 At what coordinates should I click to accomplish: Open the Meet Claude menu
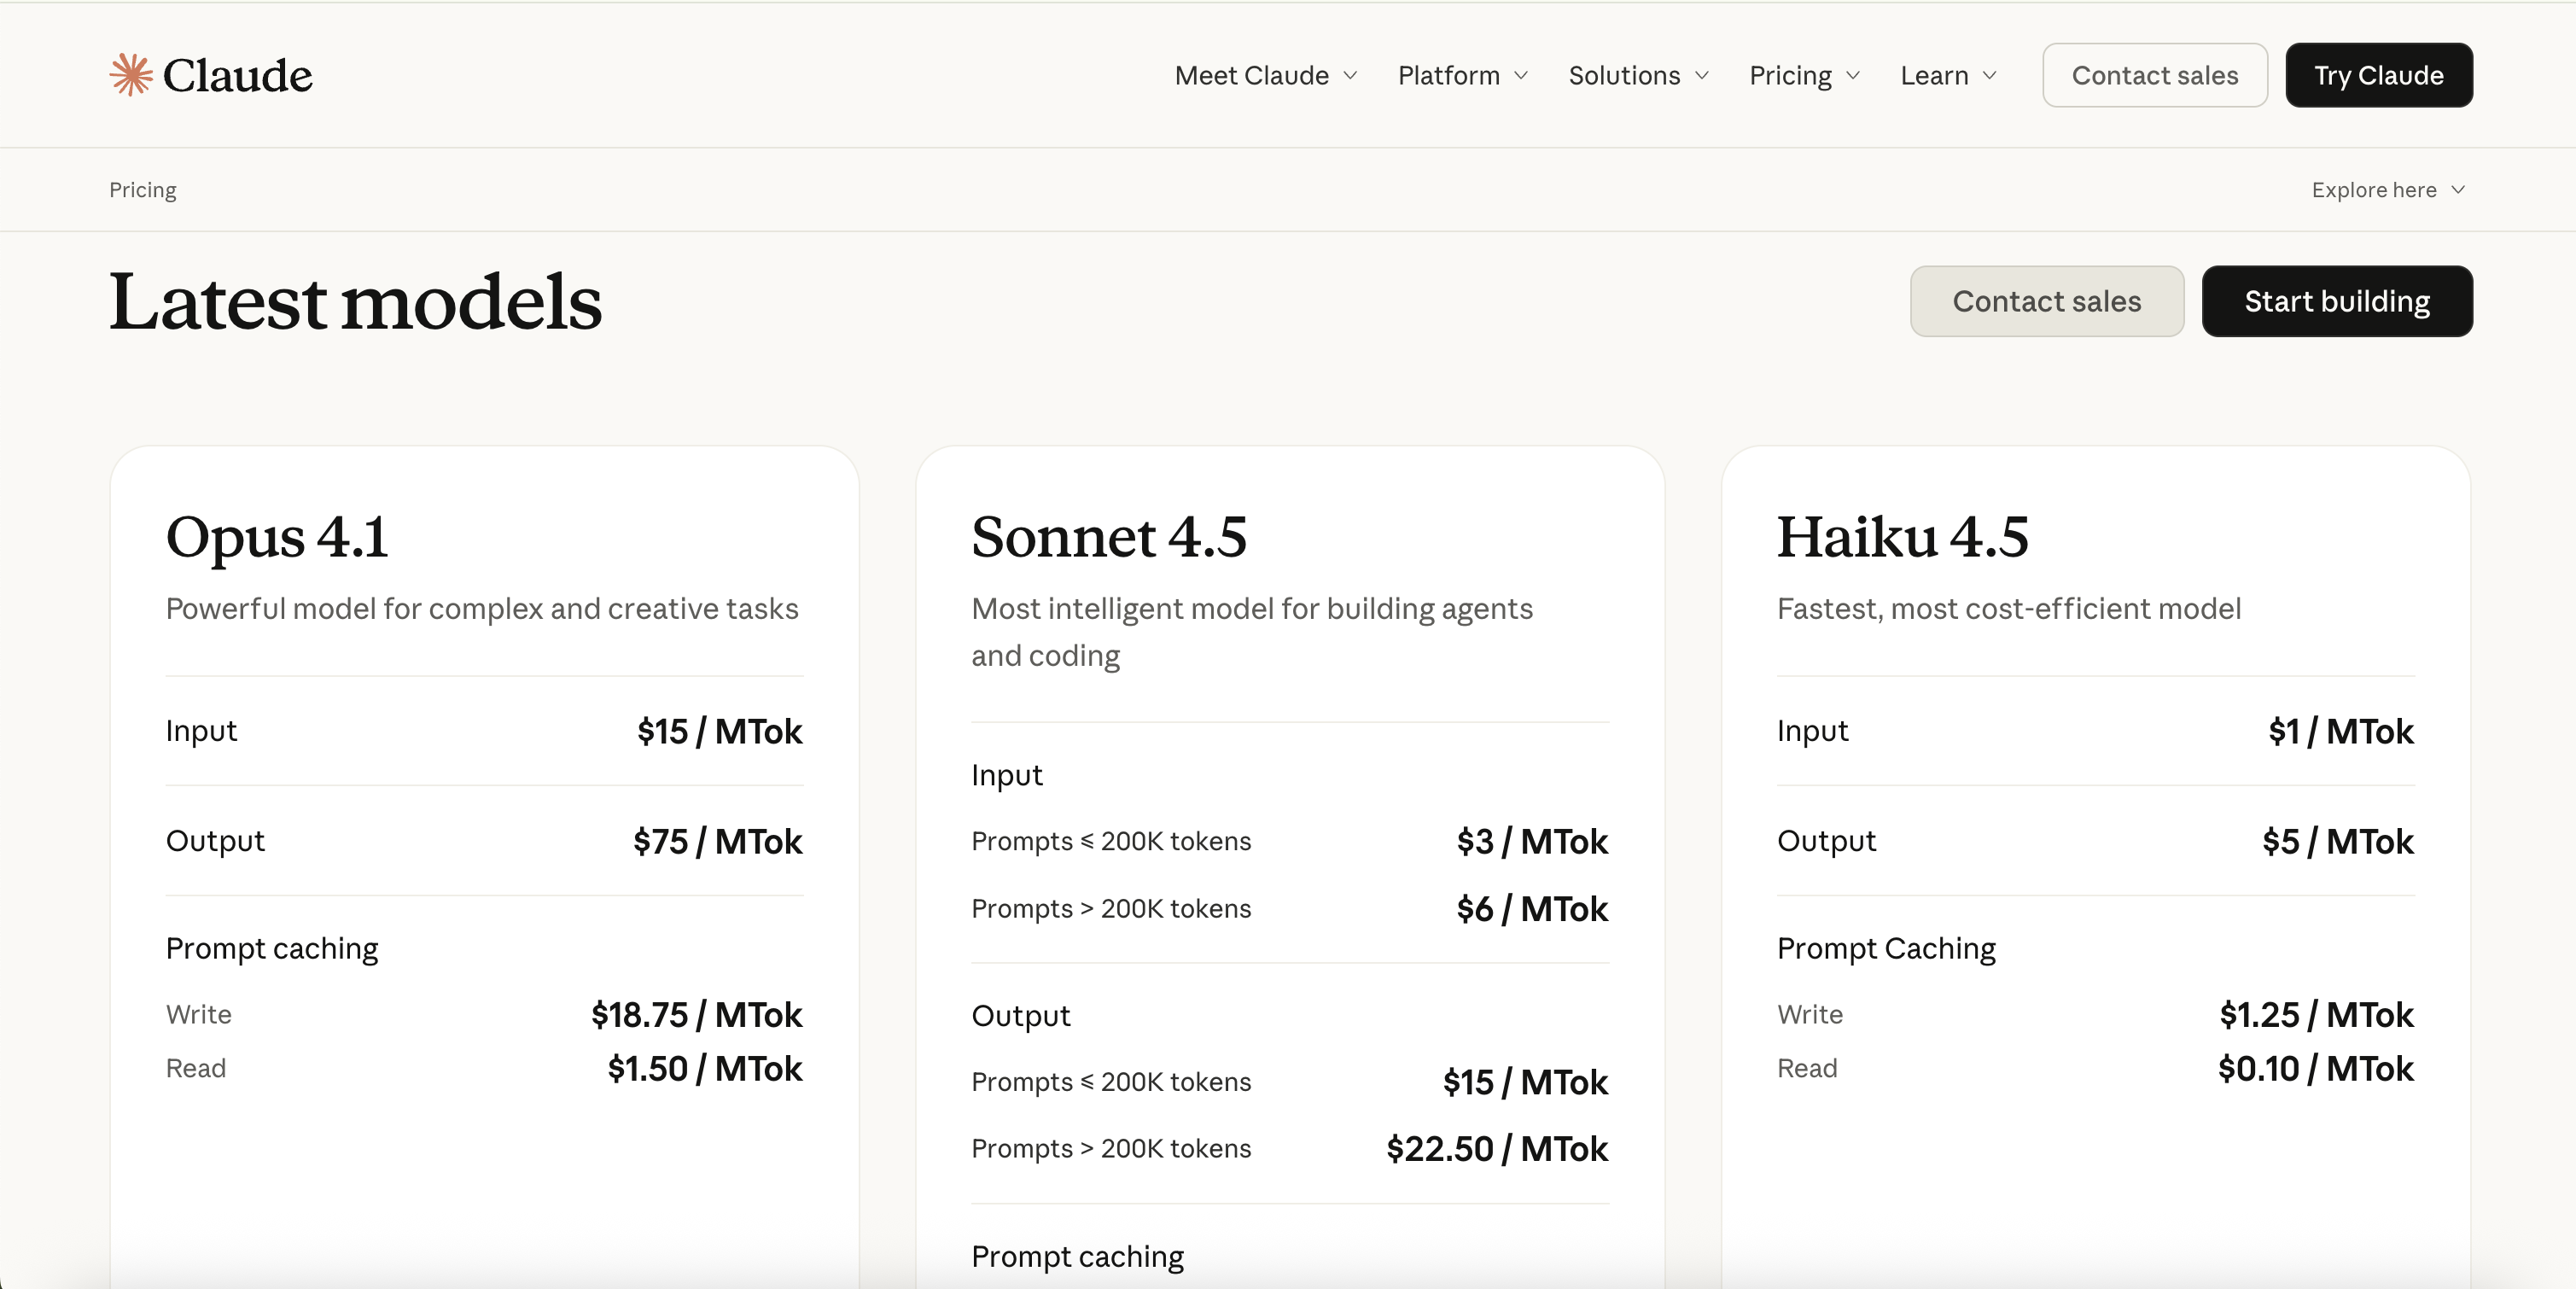point(1251,76)
